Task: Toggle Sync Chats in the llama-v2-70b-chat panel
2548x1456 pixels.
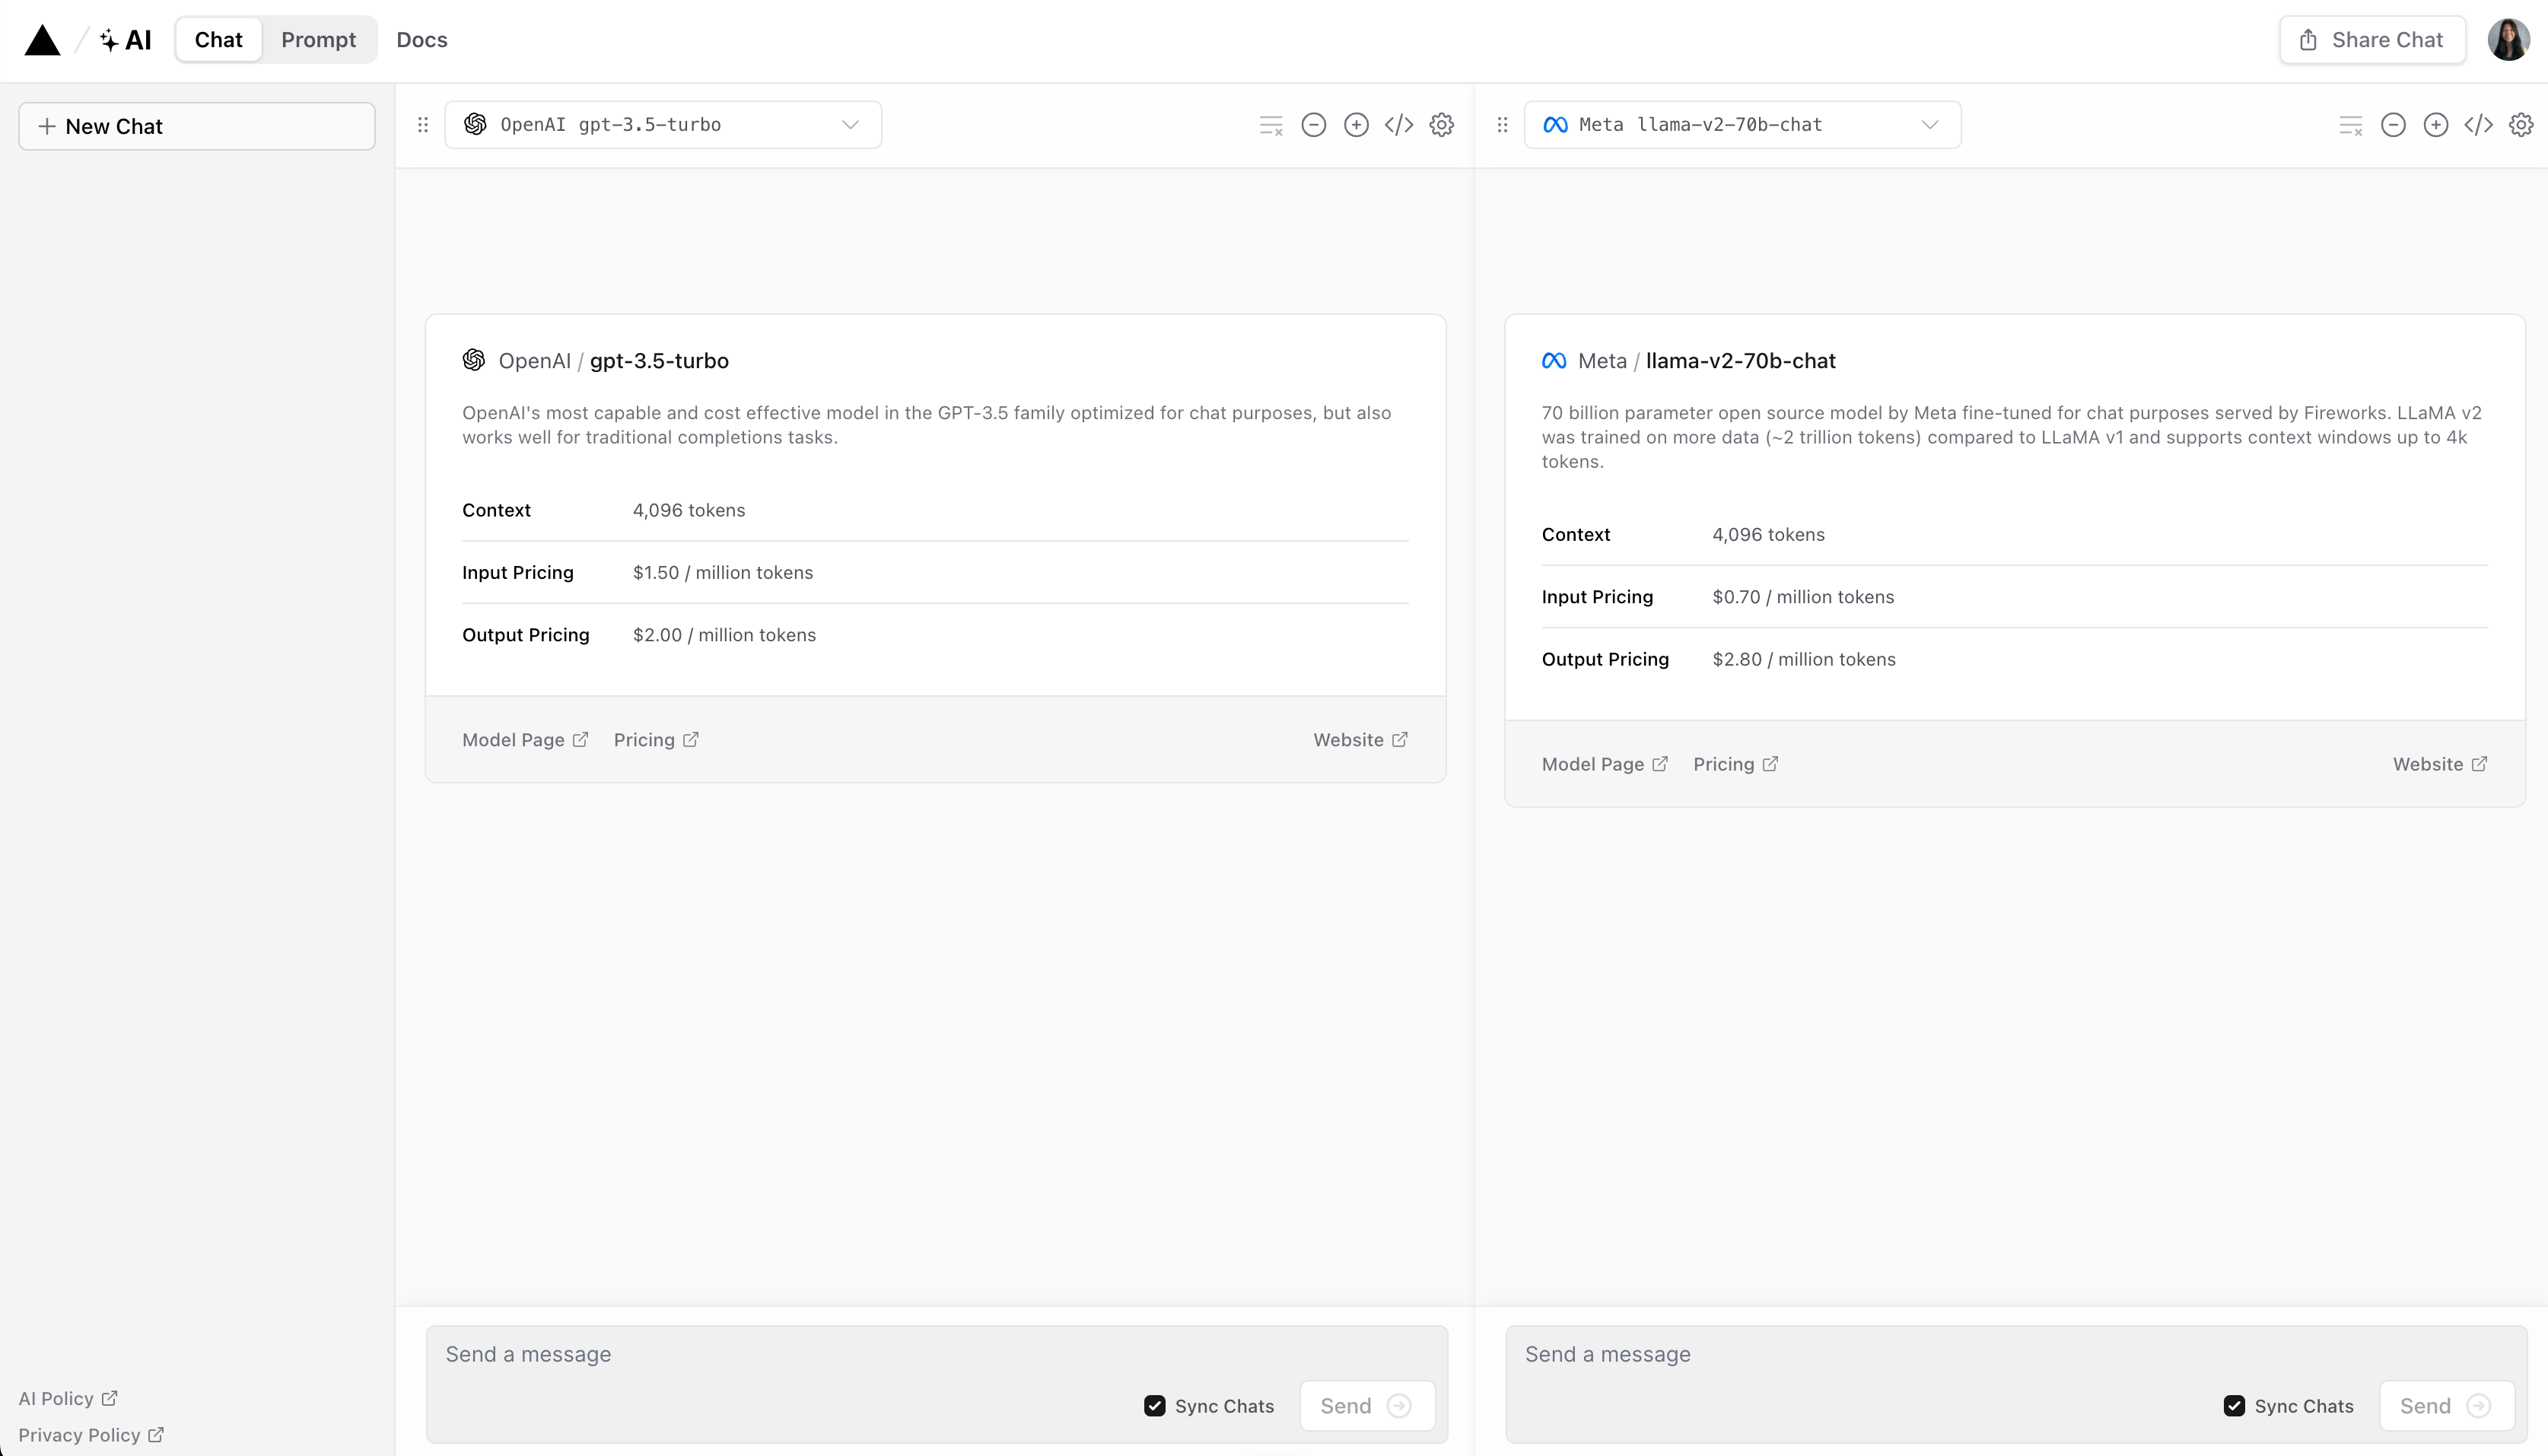Action: (2234, 1406)
